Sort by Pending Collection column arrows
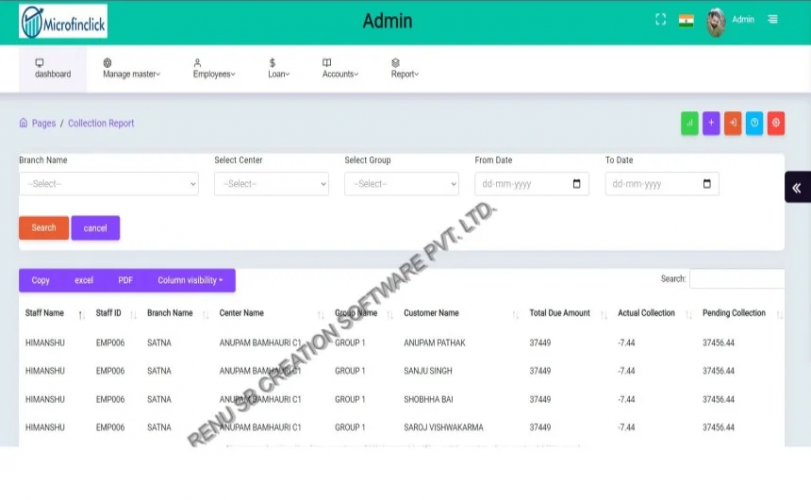Screen dimensions: 811x500 (779, 315)
